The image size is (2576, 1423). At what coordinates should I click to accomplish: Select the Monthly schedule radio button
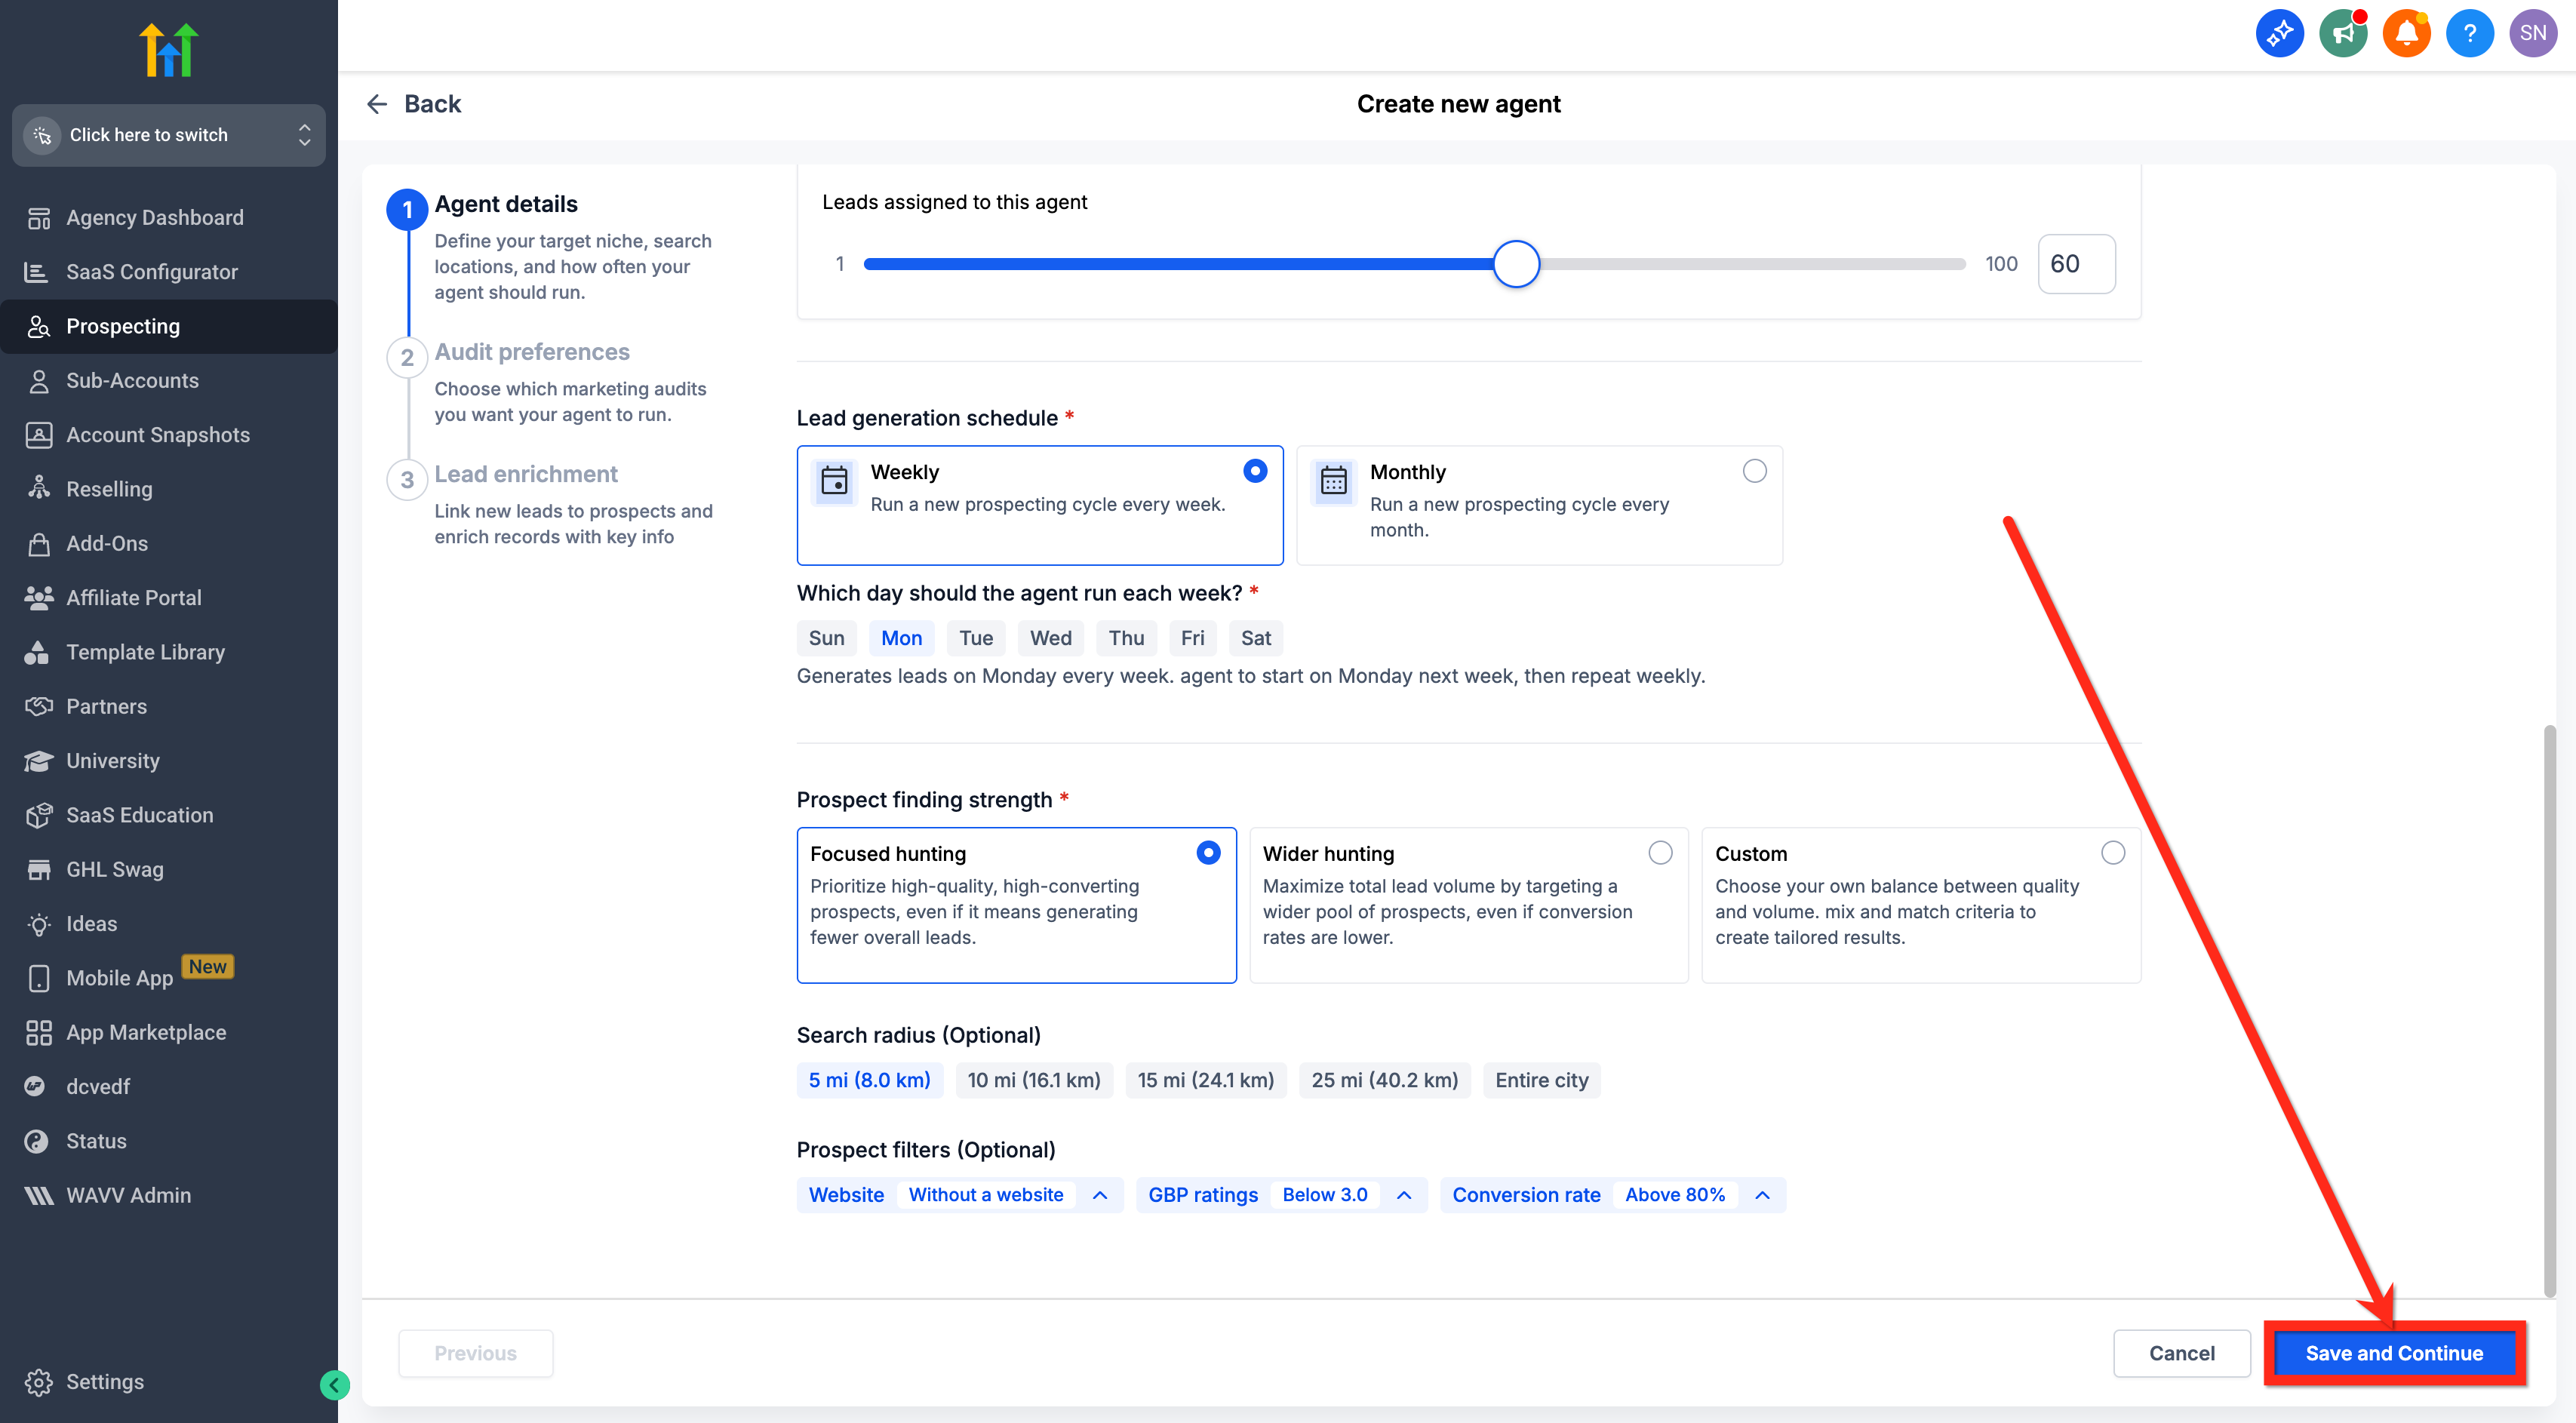pyautogui.click(x=1754, y=471)
